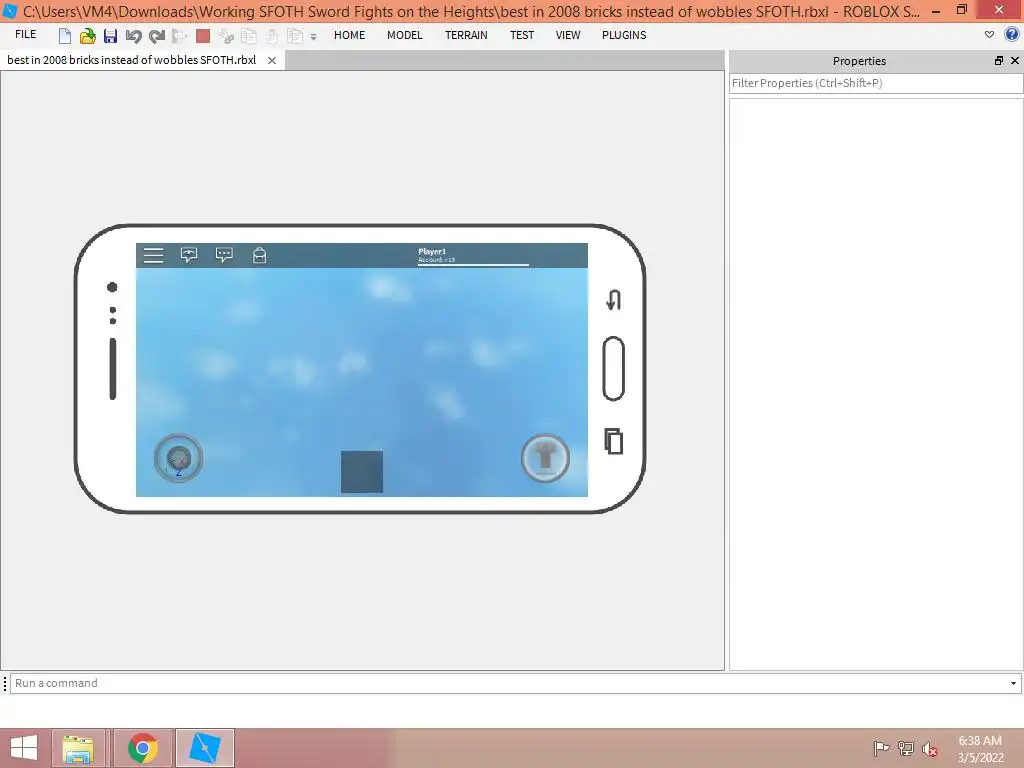Click the phone emulator recent apps button
Viewport: 1024px width, 768px height.
613,441
